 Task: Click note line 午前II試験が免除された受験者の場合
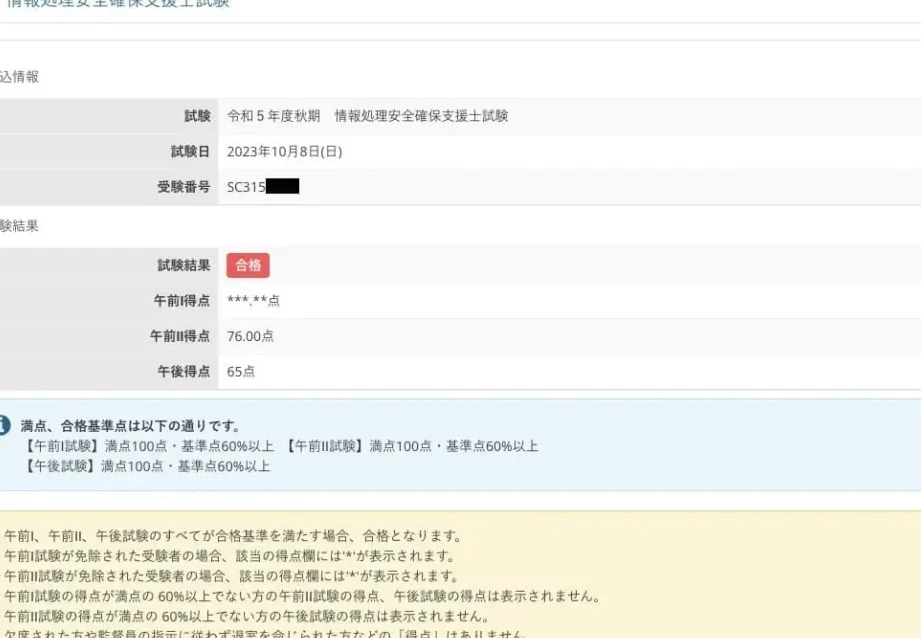click(232, 576)
